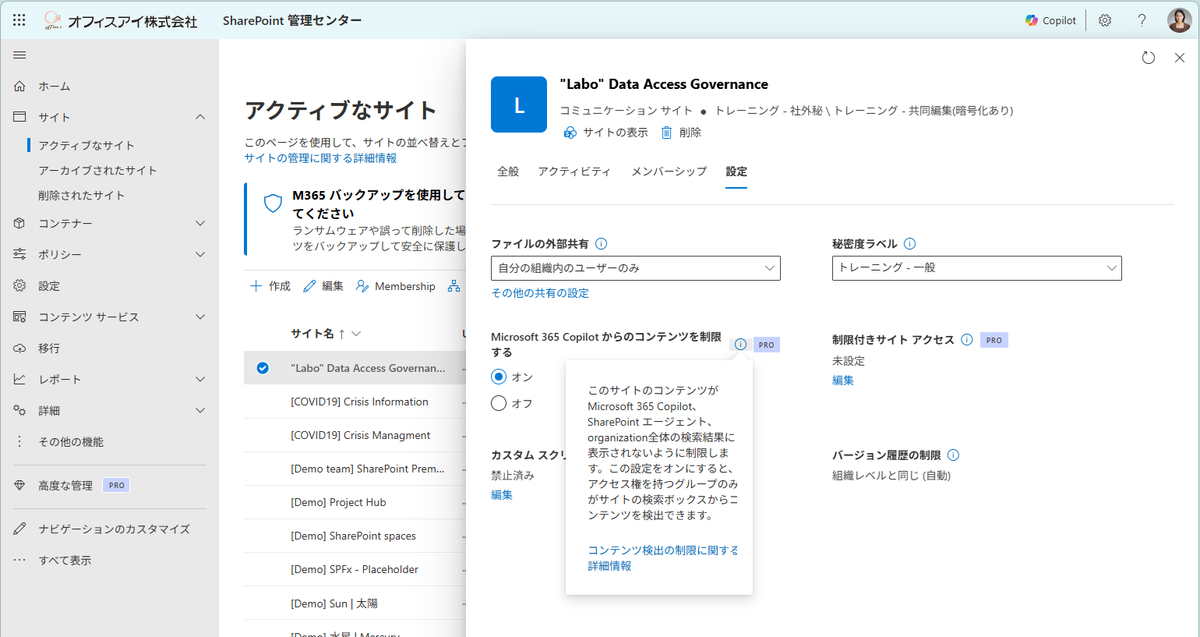Switch to the メンバーシップ tab

point(668,172)
